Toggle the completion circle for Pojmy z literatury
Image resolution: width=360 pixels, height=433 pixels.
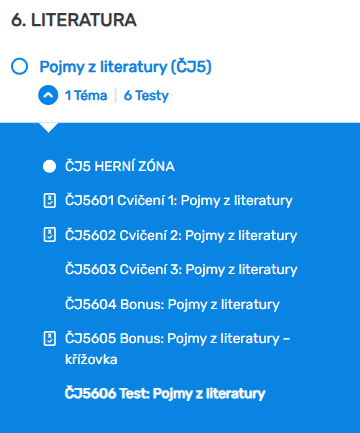[x=19, y=66]
